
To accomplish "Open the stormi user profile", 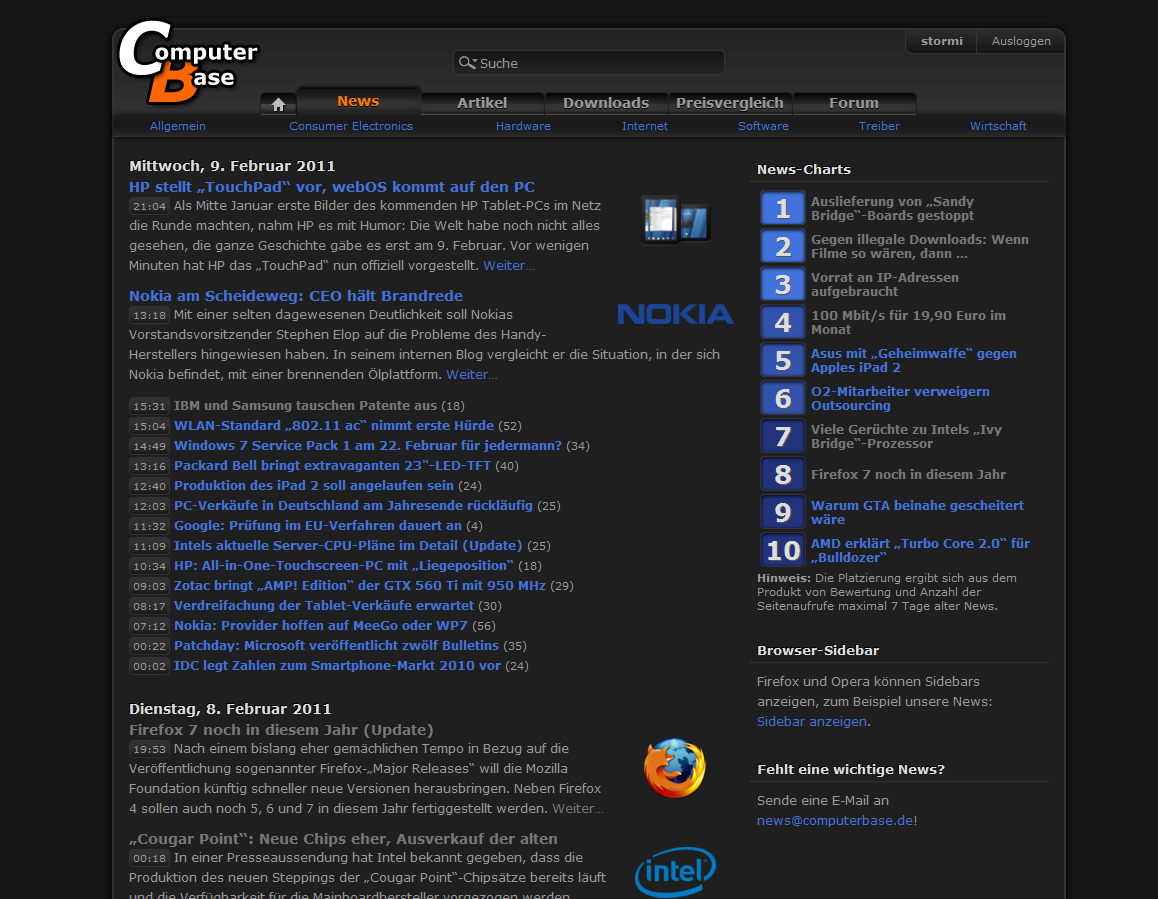I will point(942,41).
